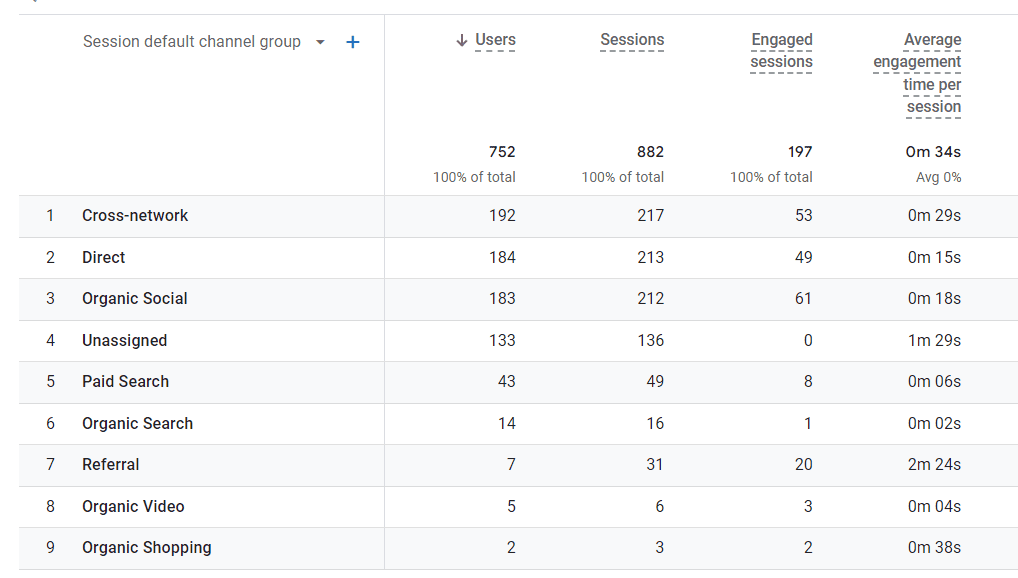This screenshot has height=578, width=1018.
Task: Click the Organic Video row
Action: click(x=133, y=507)
